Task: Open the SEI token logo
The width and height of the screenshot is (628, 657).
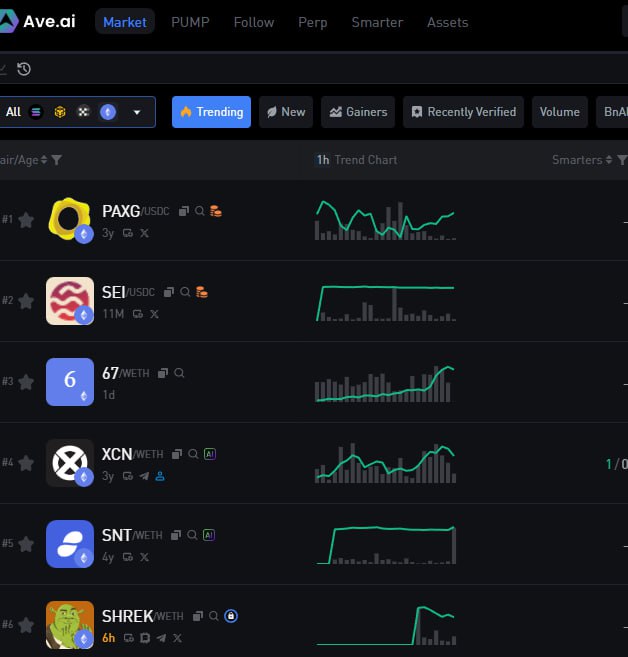Action: point(70,301)
